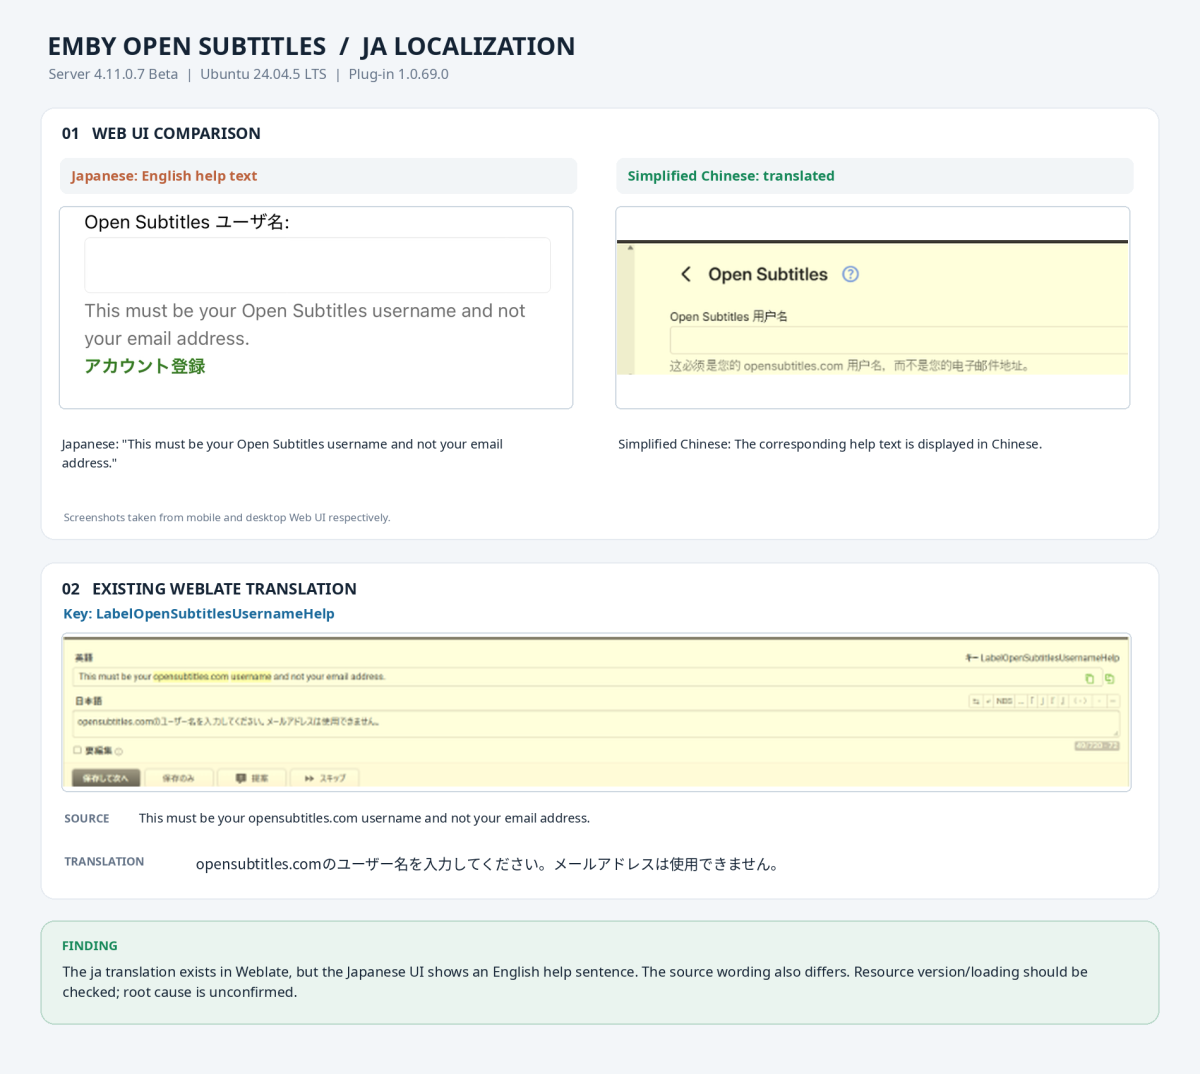This screenshot has height=1074, width=1200.
Task: Click the 'Key: LabelOpenSubtitlesUsernameHelp' label
Action: (199, 614)
